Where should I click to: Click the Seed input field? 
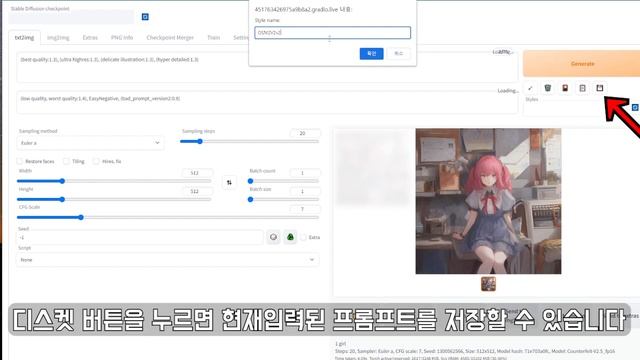pyautogui.click(x=140, y=237)
